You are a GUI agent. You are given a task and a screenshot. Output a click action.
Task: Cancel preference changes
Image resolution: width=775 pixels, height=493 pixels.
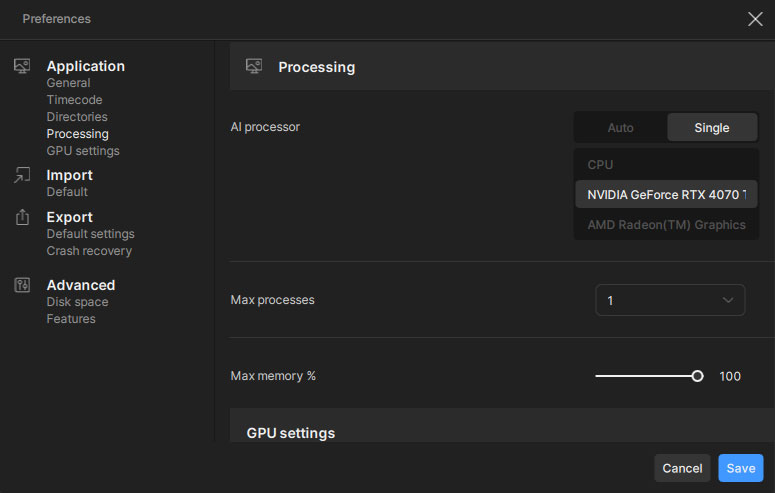click(682, 468)
